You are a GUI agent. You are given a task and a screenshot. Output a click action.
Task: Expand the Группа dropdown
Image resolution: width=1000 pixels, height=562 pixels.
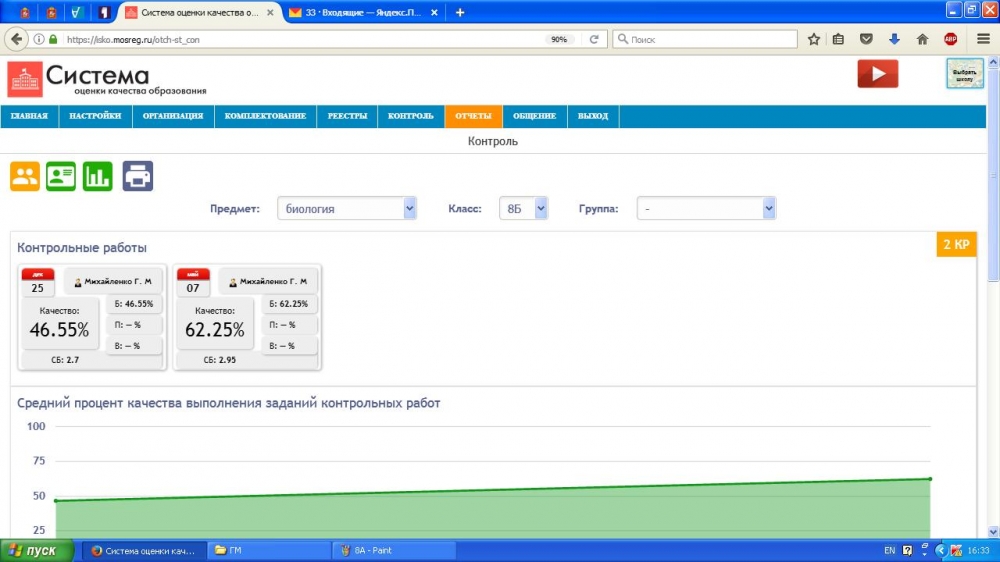706,209
